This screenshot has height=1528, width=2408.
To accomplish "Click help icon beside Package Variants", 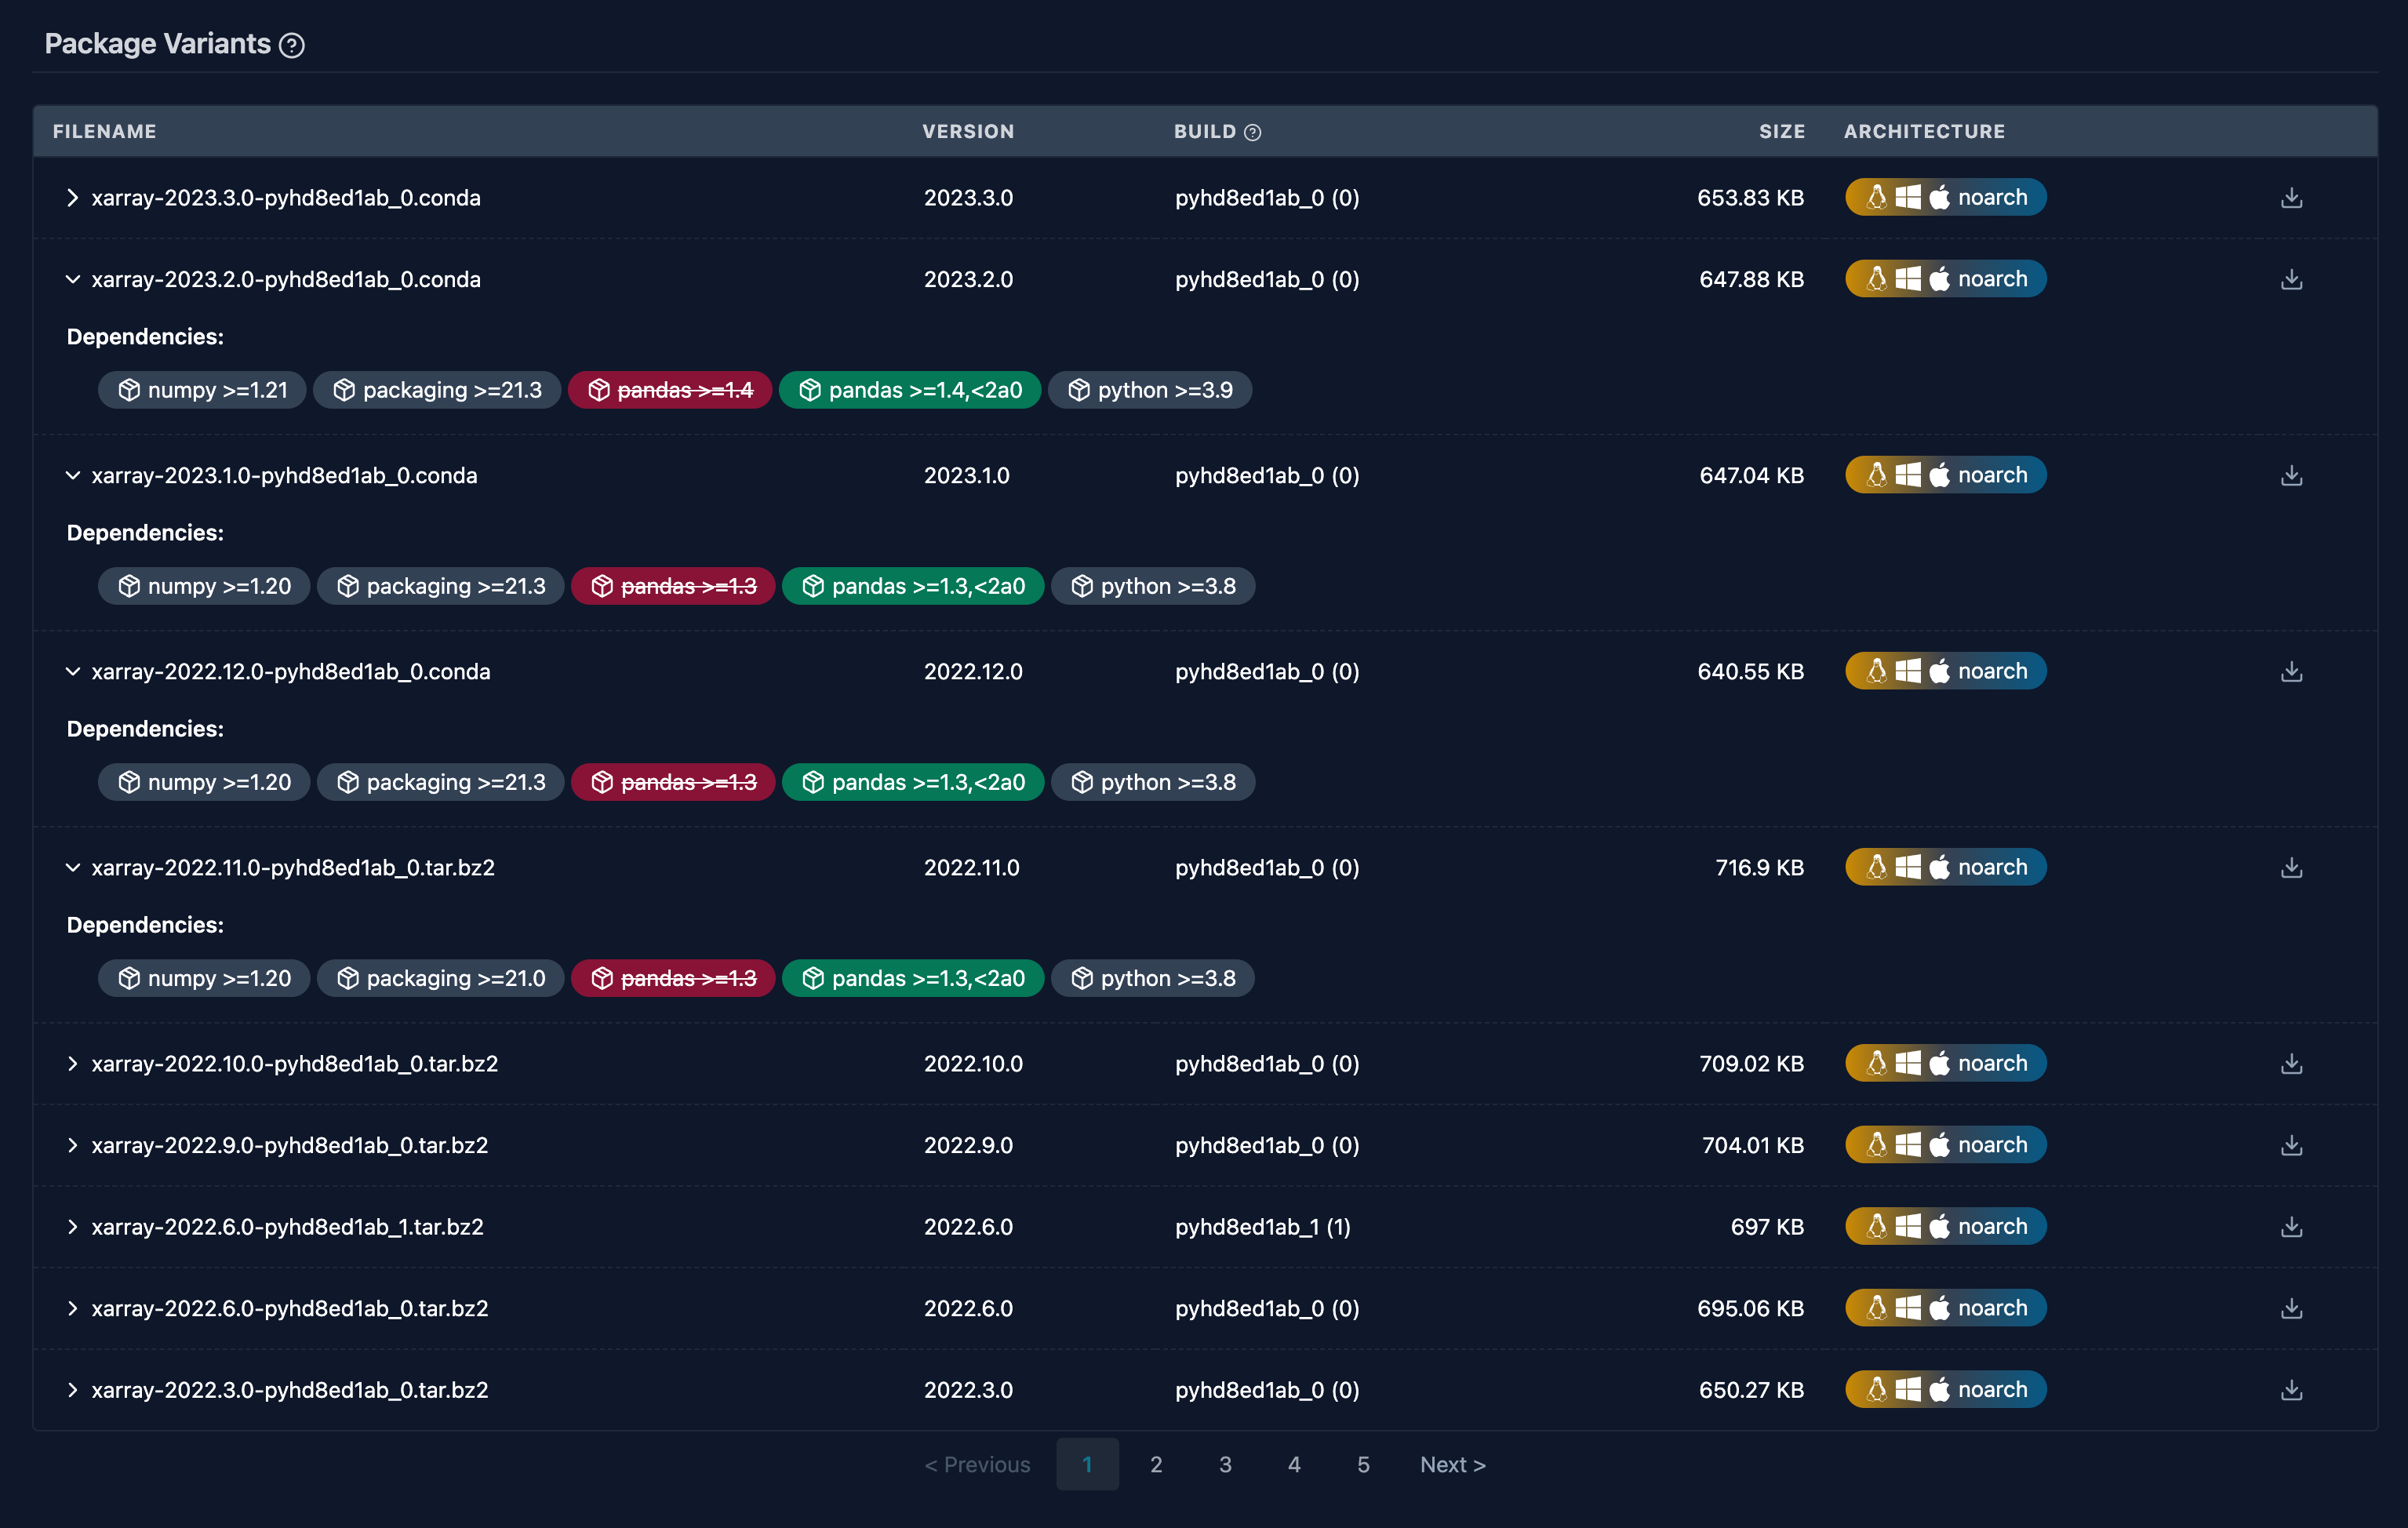I will [292, 45].
